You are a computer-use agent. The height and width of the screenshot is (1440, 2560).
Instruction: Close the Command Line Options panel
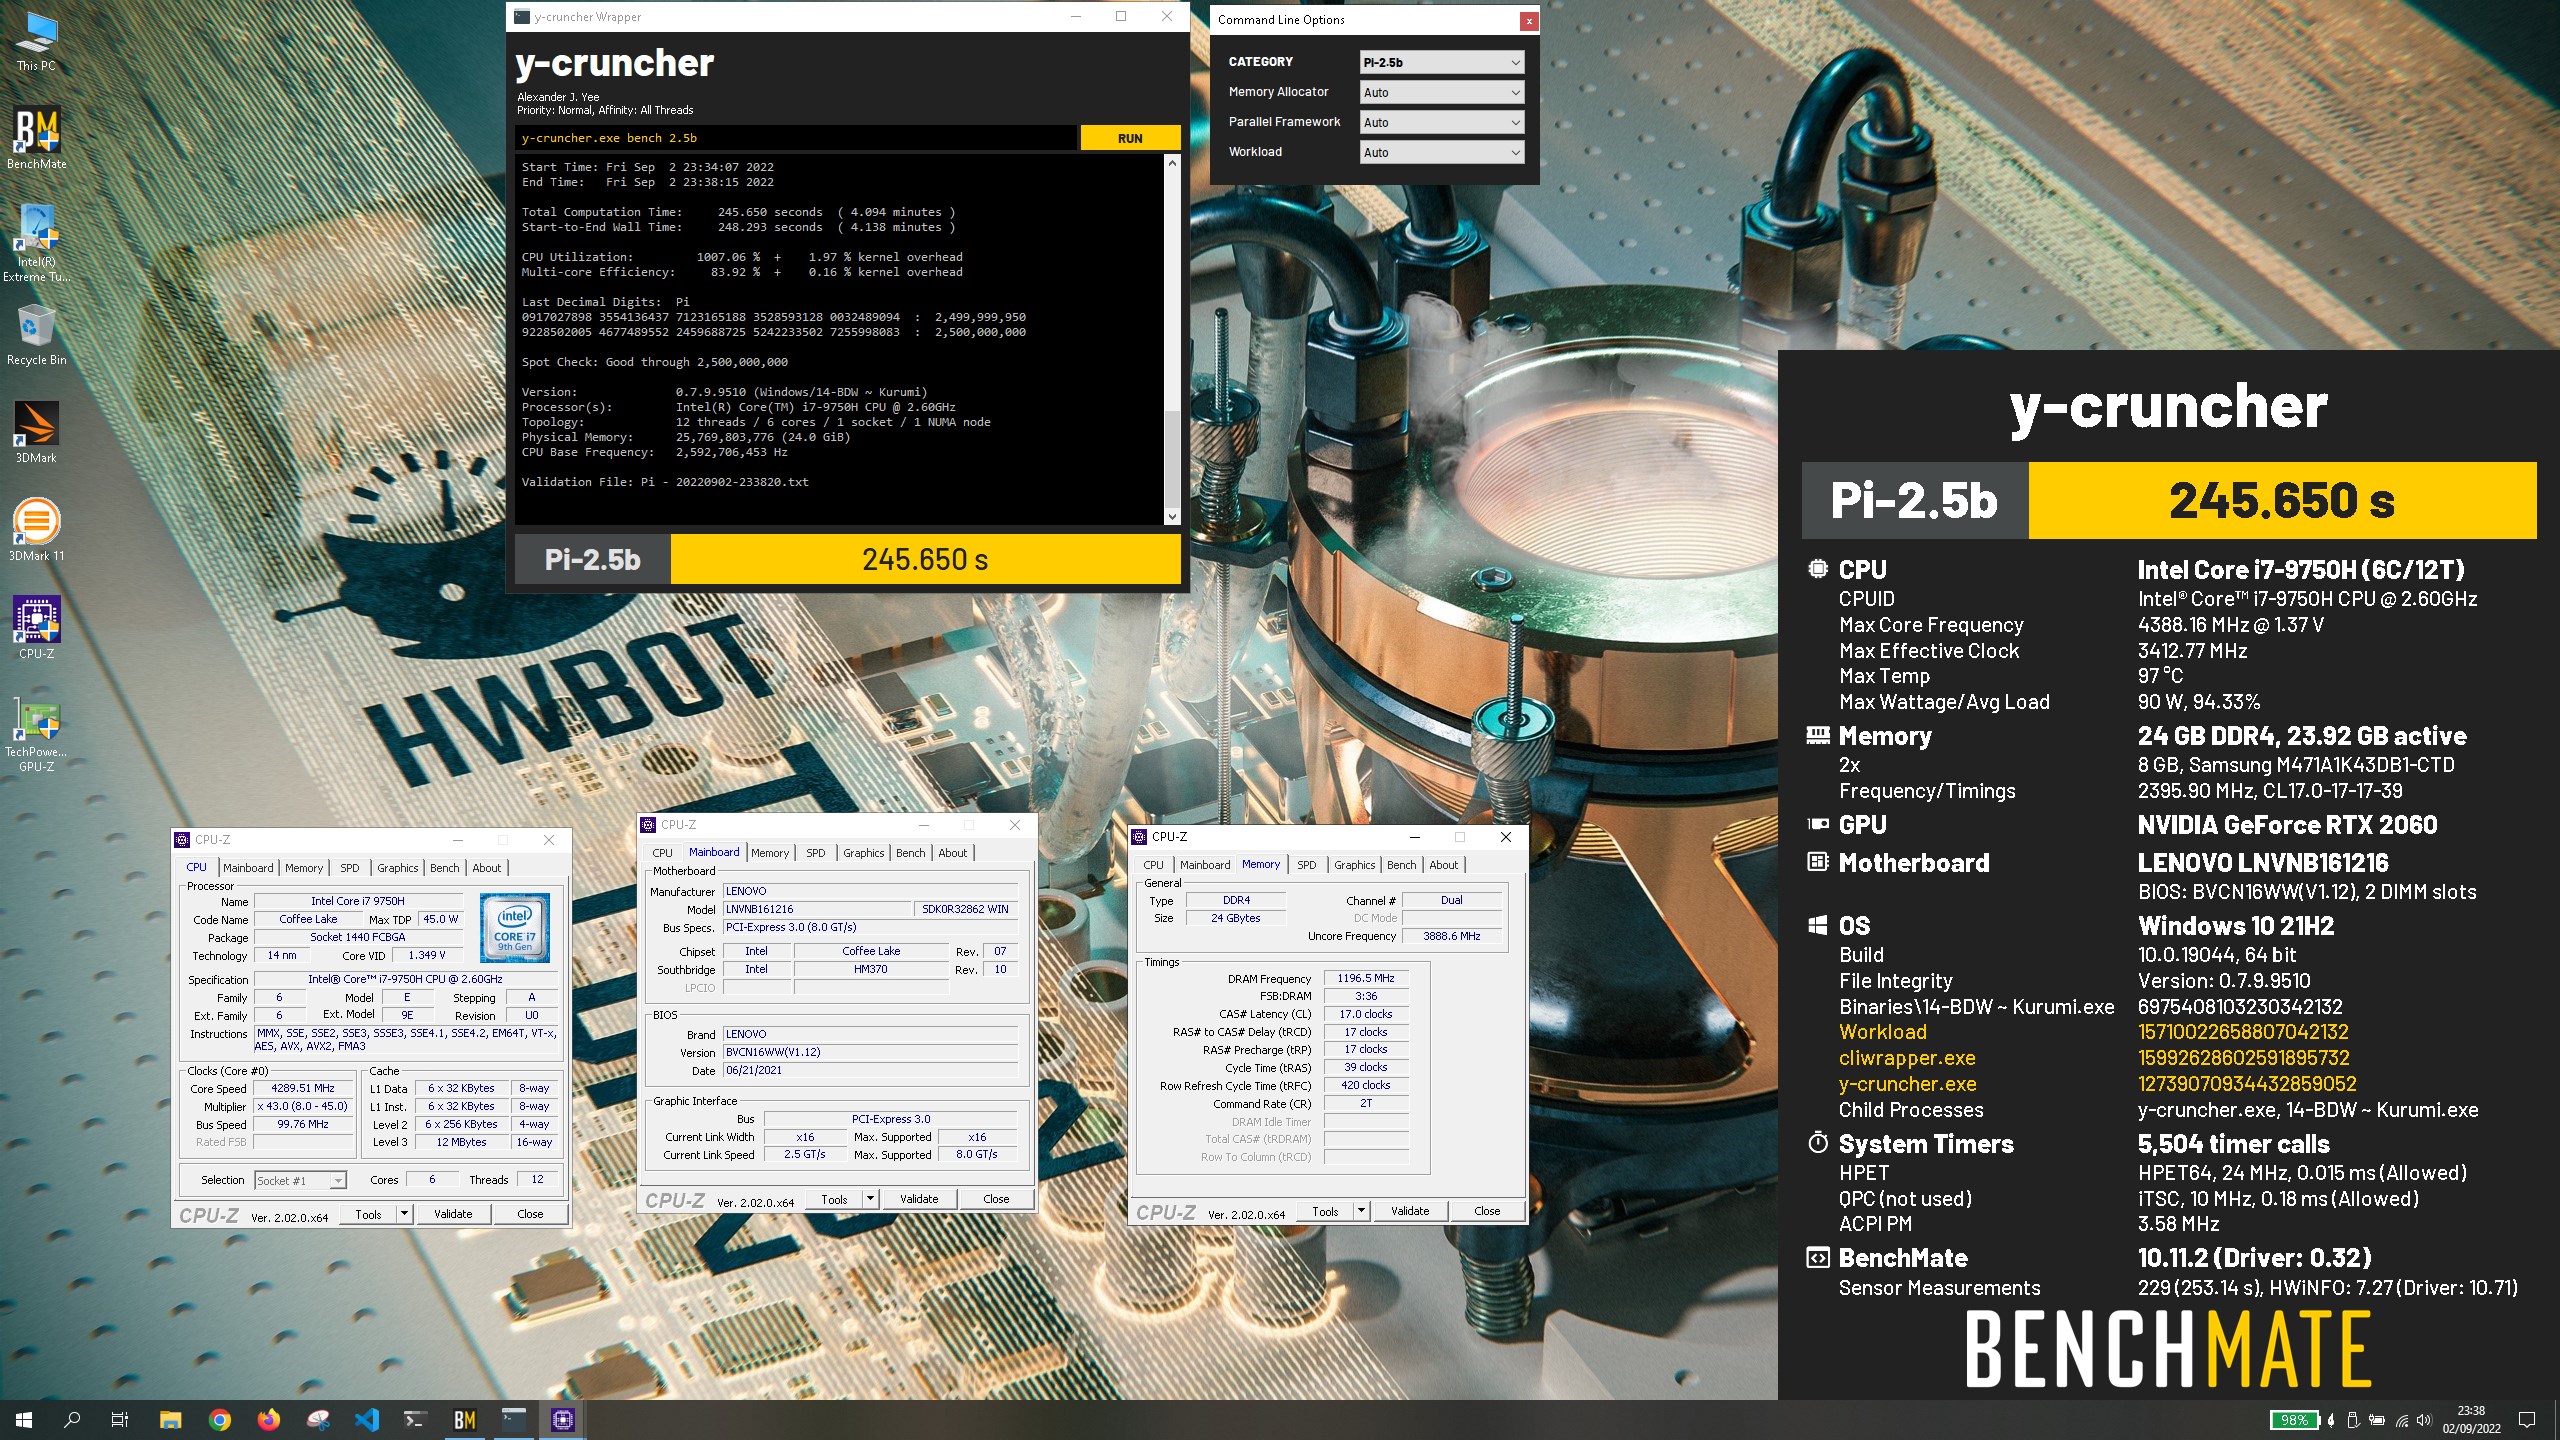(x=1528, y=20)
